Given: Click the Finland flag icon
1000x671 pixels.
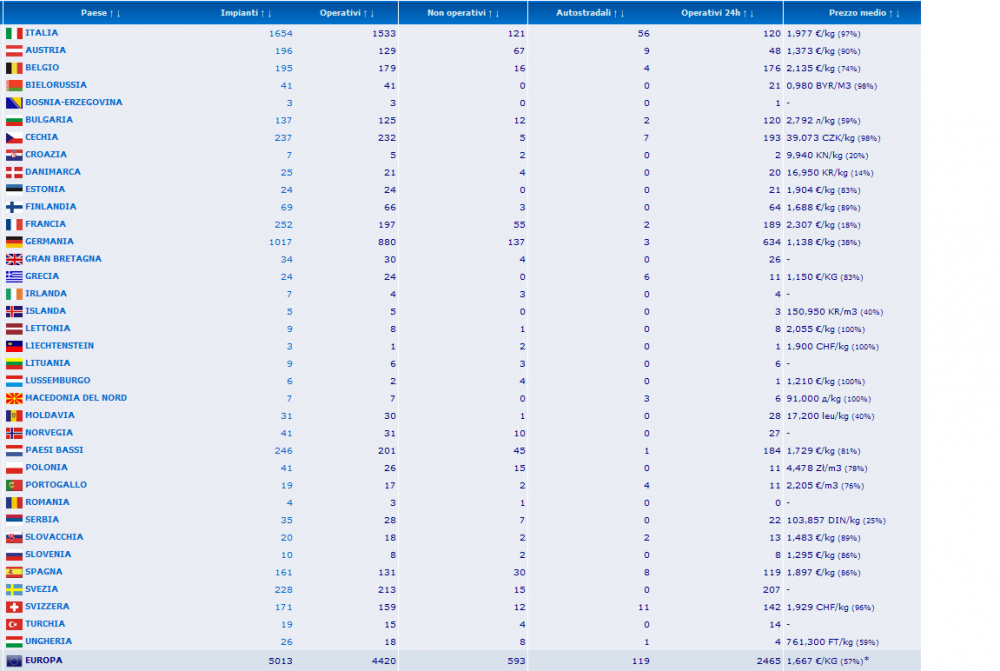Looking at the screenshot, I should [x=14, y=207].
